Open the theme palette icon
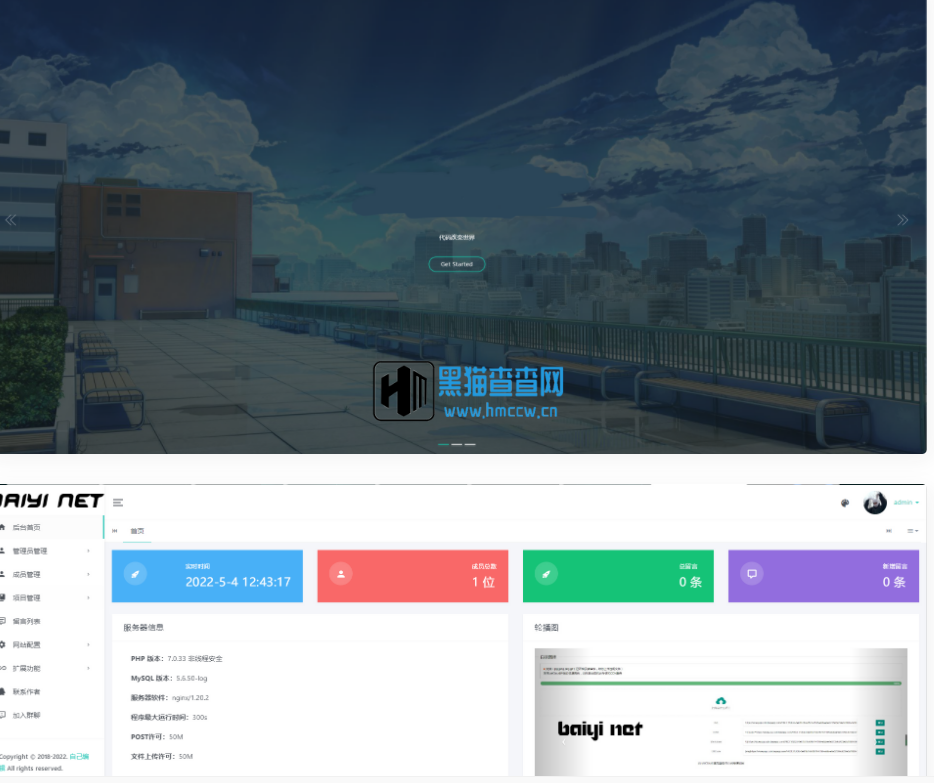Screen dimensions: 934x783 [845, 503]
